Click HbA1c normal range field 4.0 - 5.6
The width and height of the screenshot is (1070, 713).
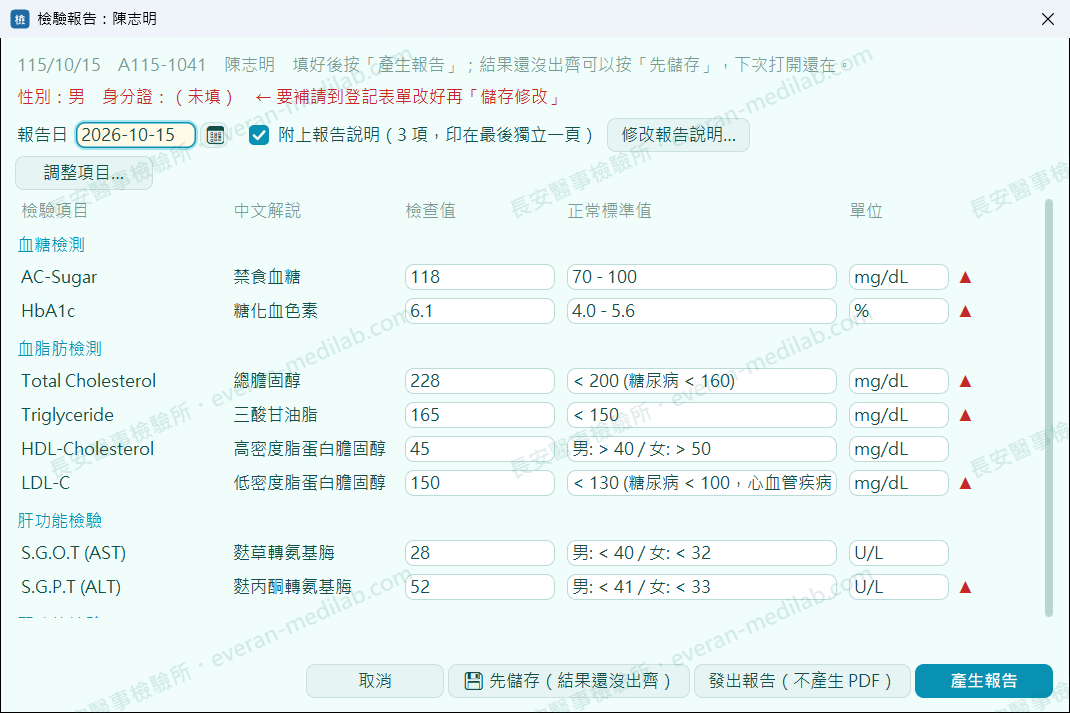click(x=702, y=311)
